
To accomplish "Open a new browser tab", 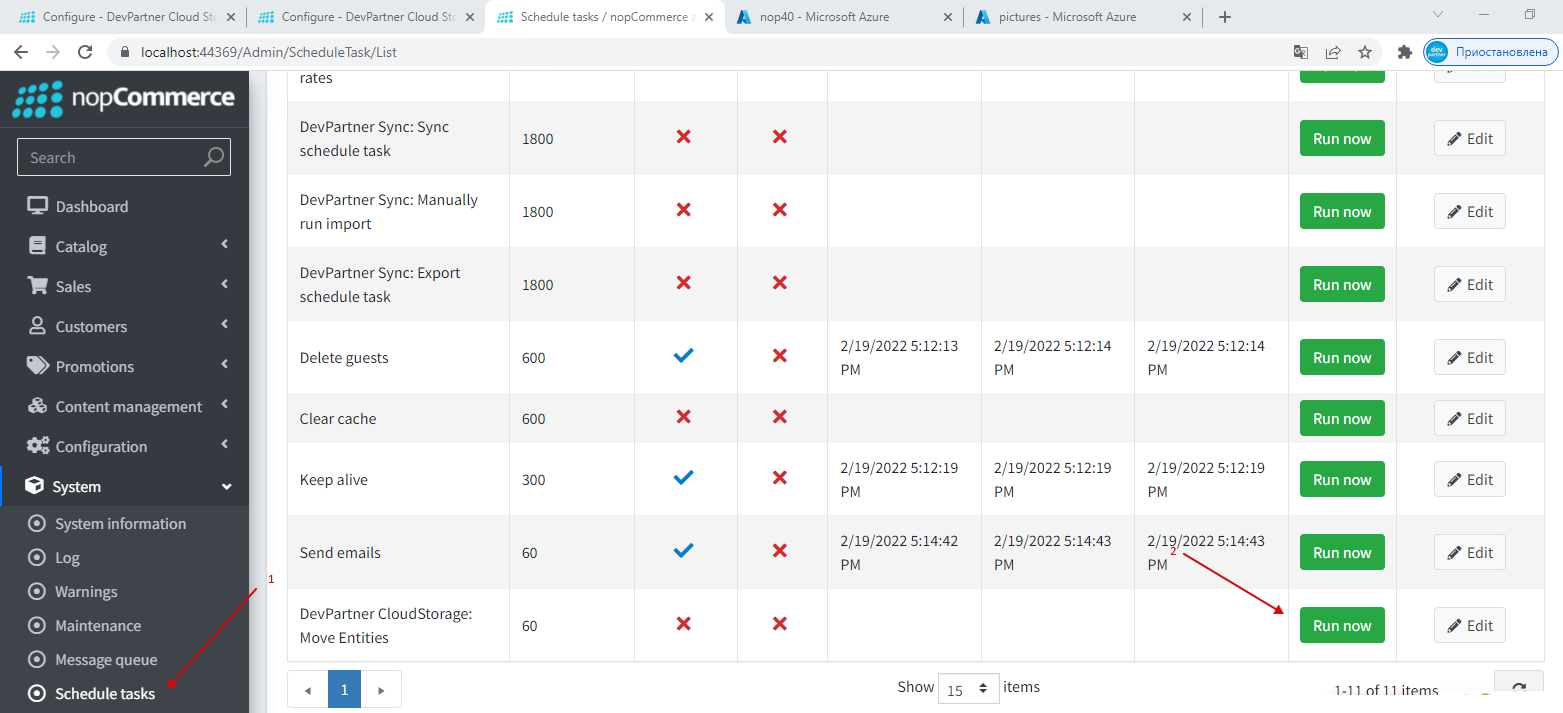I will [x=1225, y=17].
